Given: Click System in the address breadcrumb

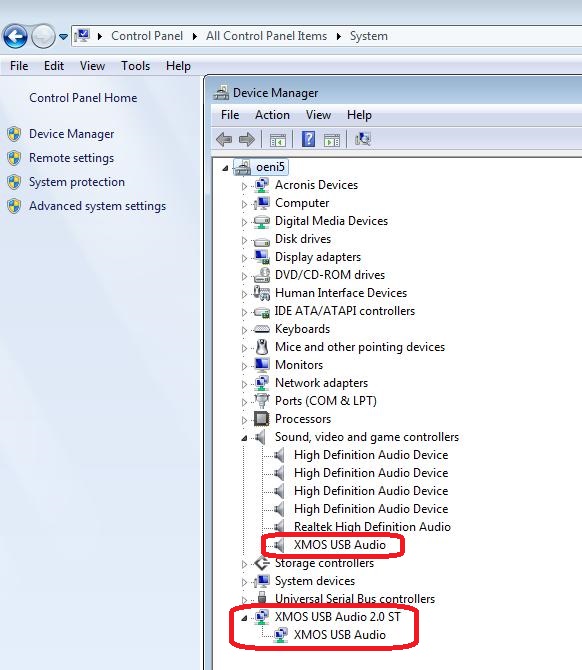Looking at the screenshot, I should pos(369,36).
